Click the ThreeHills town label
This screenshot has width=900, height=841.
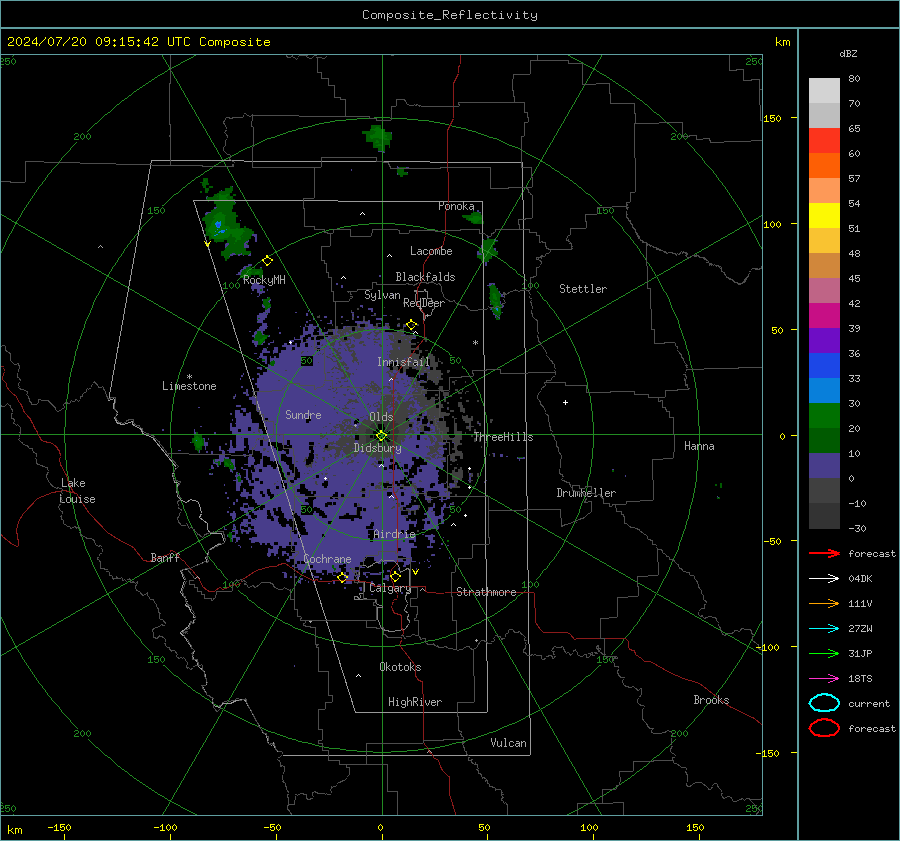[503, 437]
